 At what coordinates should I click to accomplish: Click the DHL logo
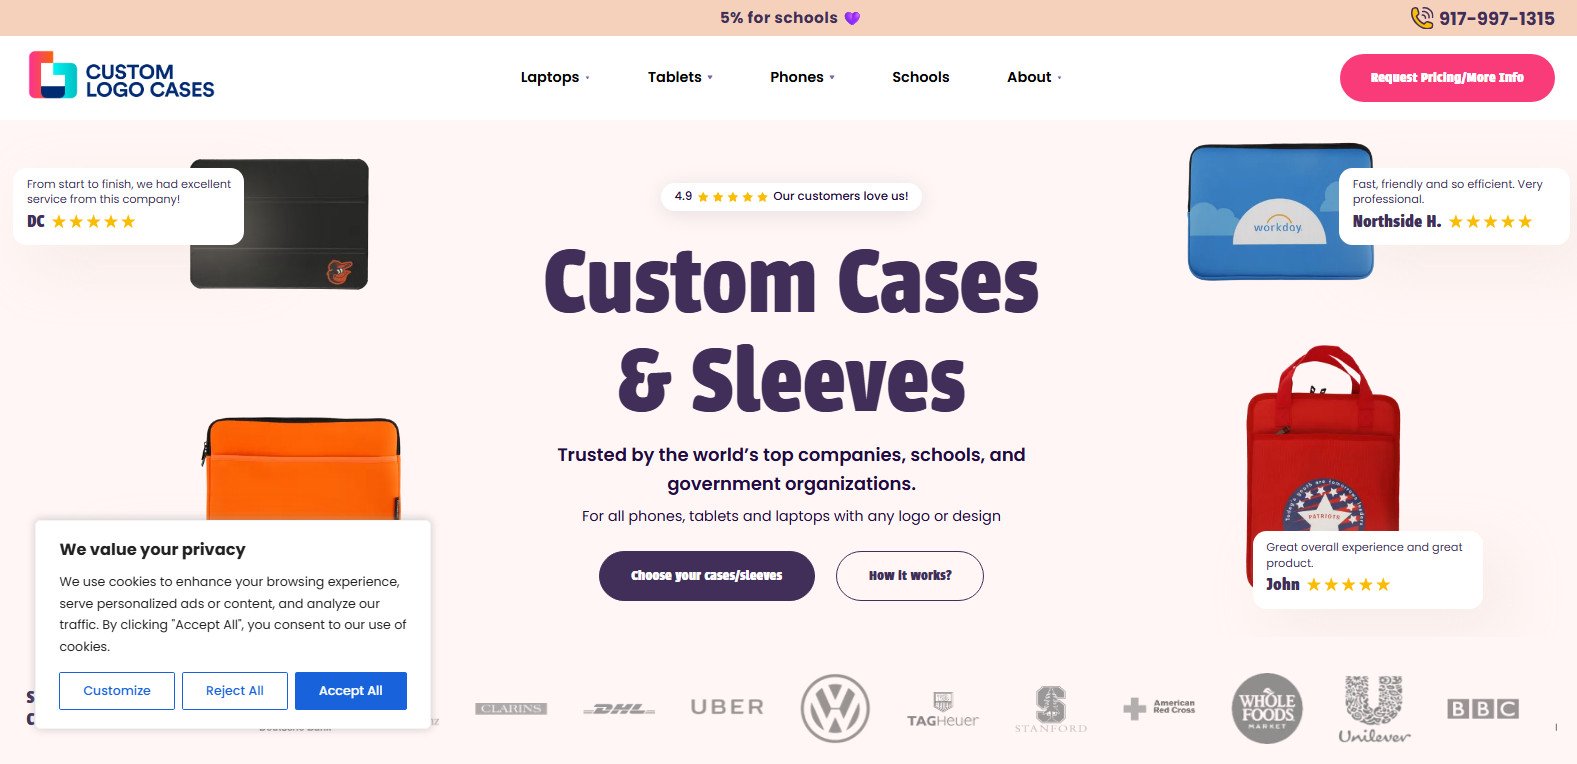(x=619, y=709)
